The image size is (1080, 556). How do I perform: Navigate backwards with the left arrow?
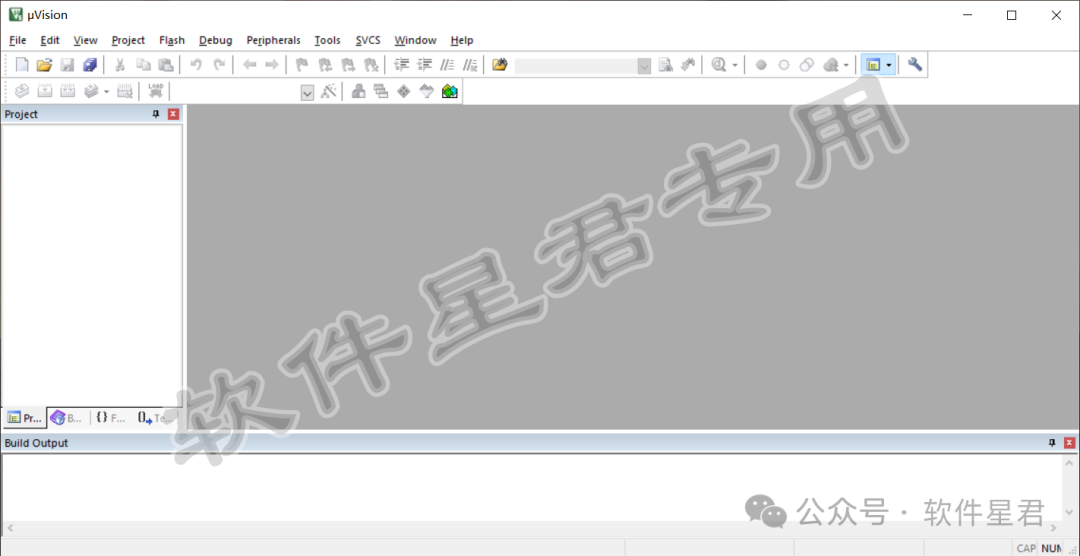249,65
